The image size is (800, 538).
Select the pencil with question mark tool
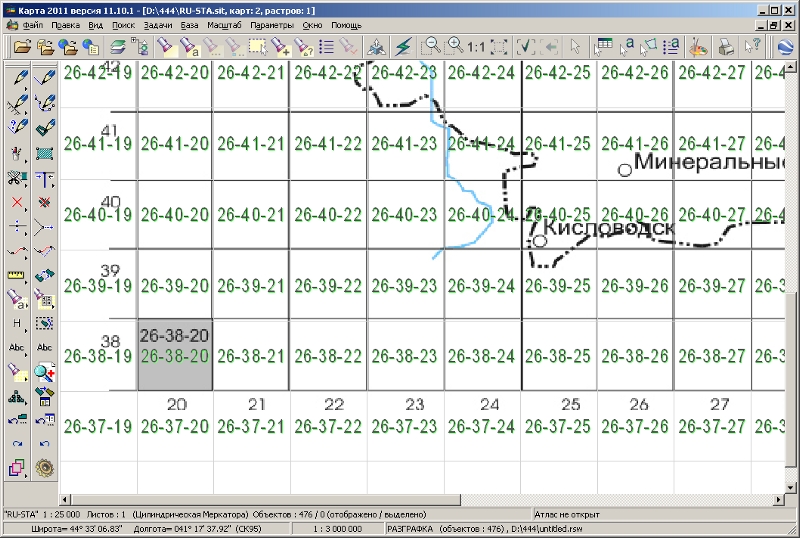[x=19, y=127]
